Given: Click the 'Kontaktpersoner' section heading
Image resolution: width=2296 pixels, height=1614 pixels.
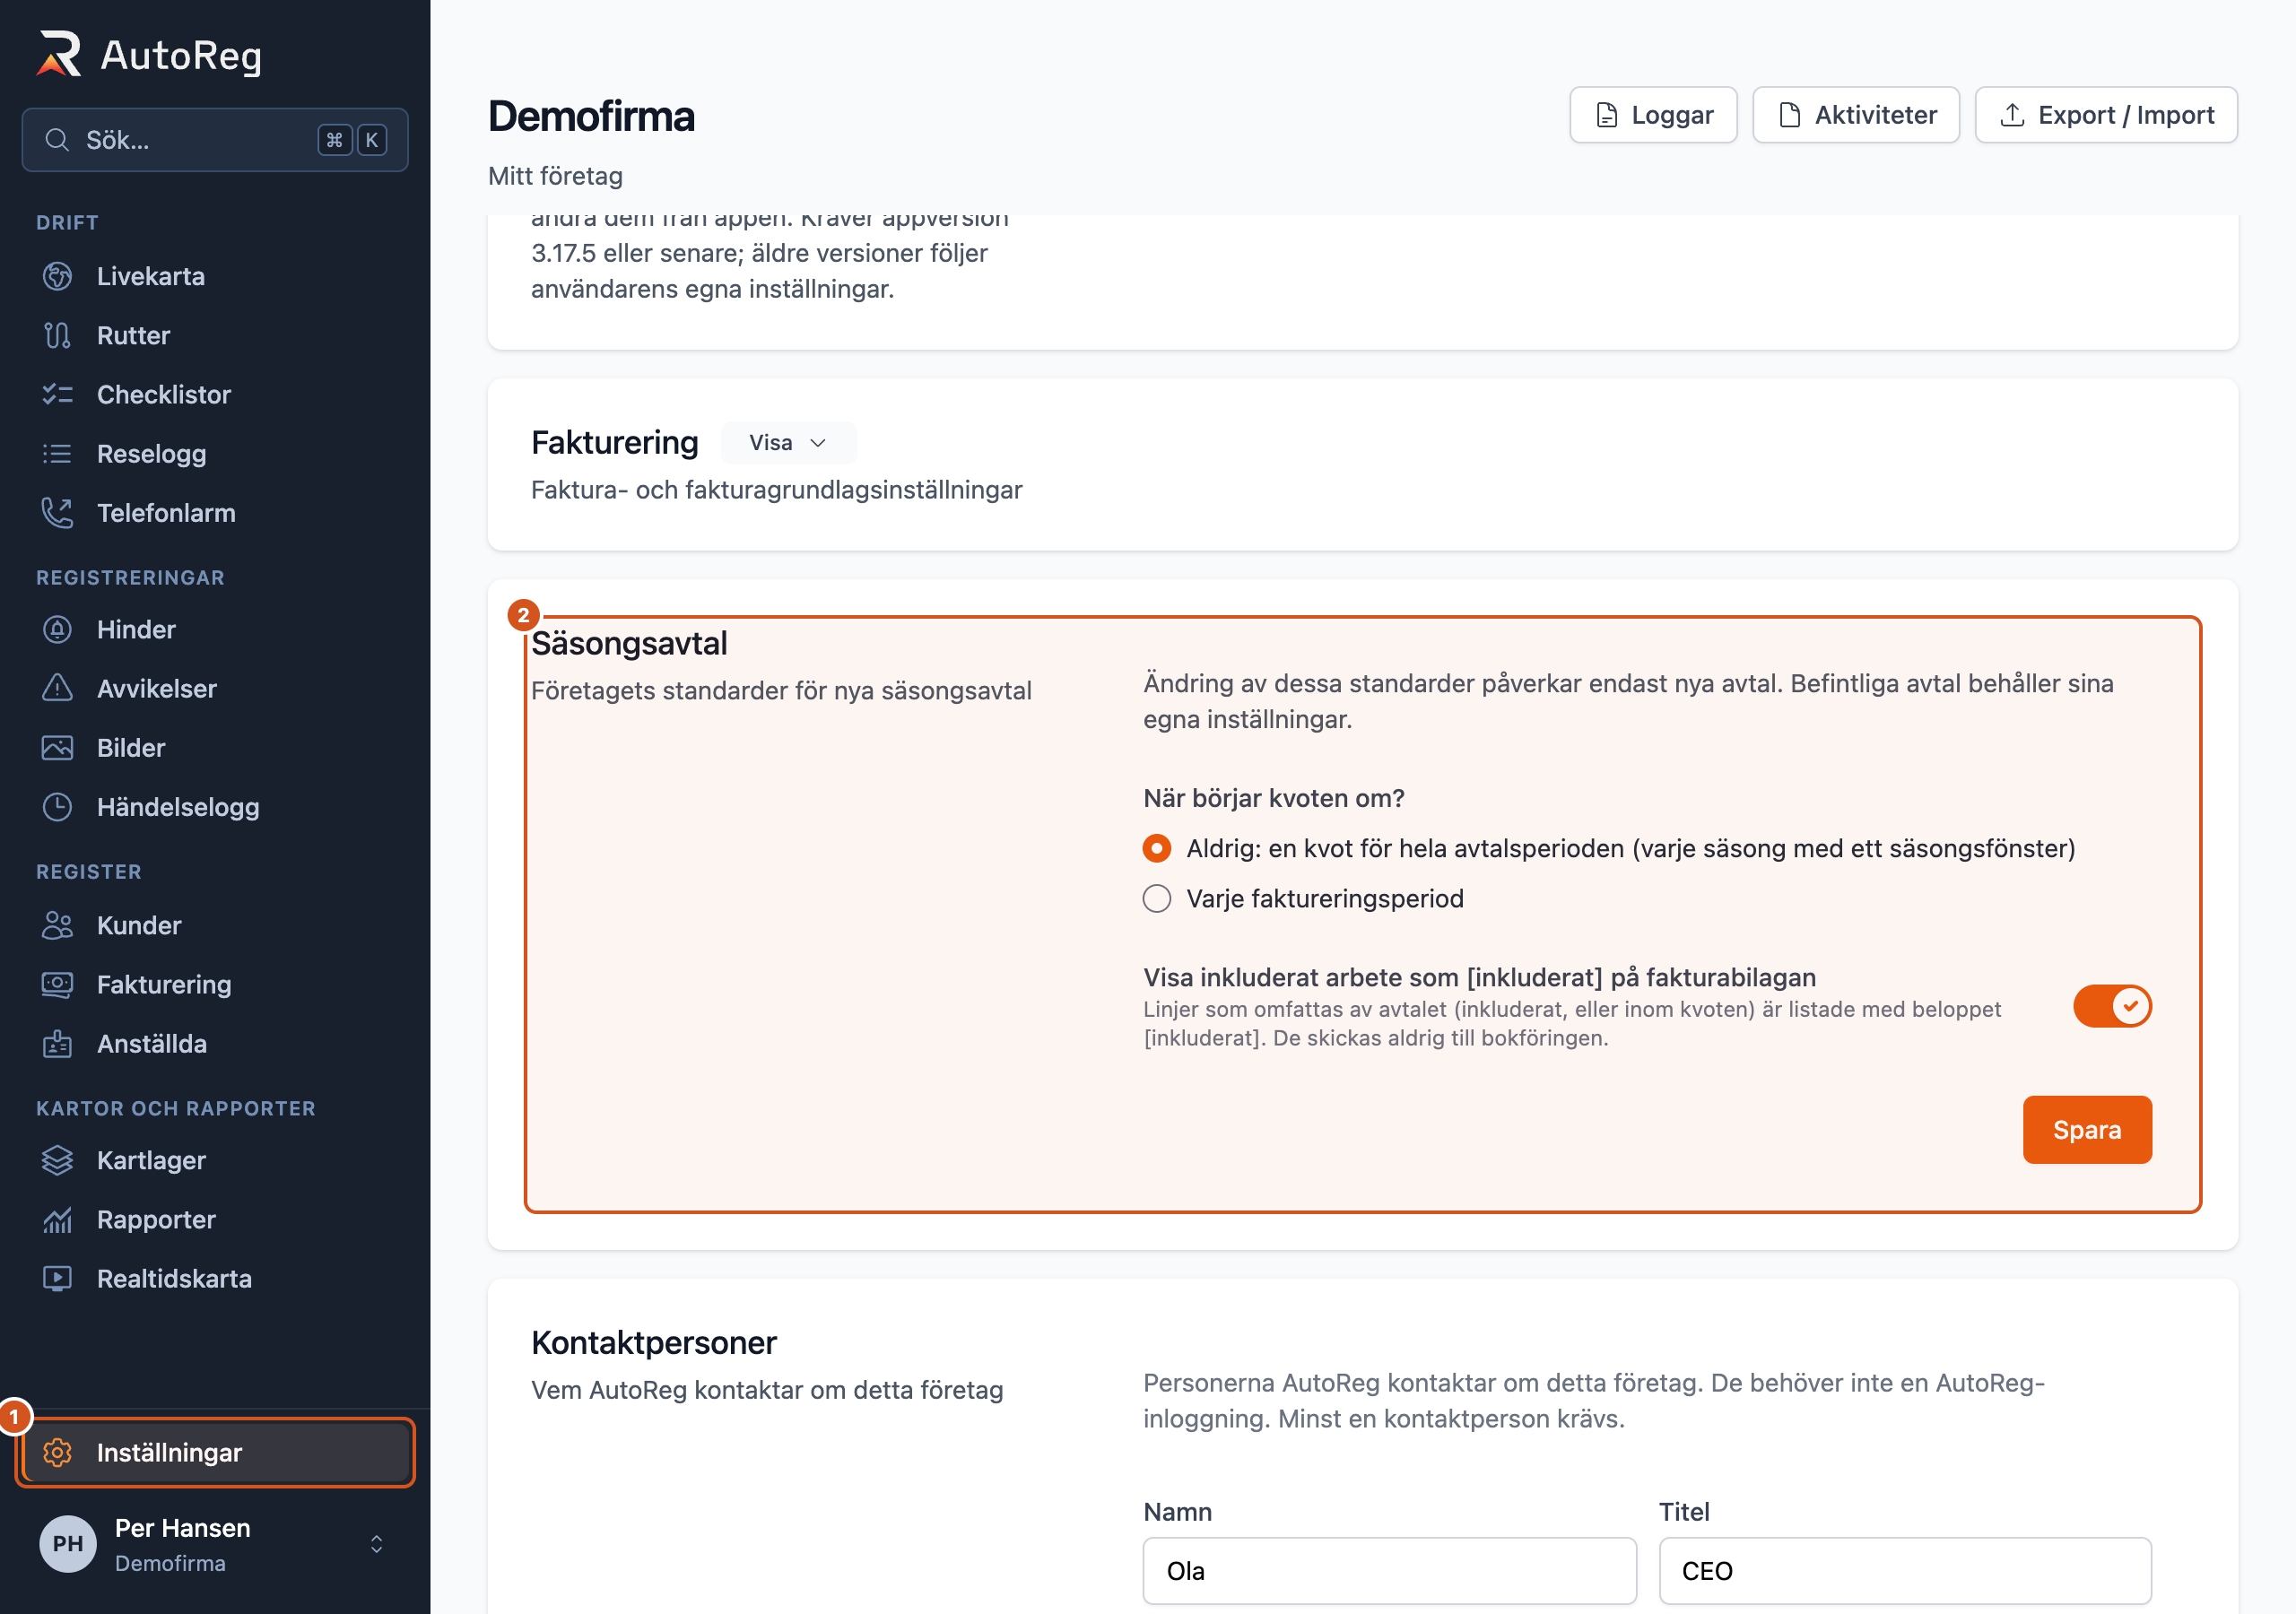Looking at the screenshot, I should (653, 1342).
